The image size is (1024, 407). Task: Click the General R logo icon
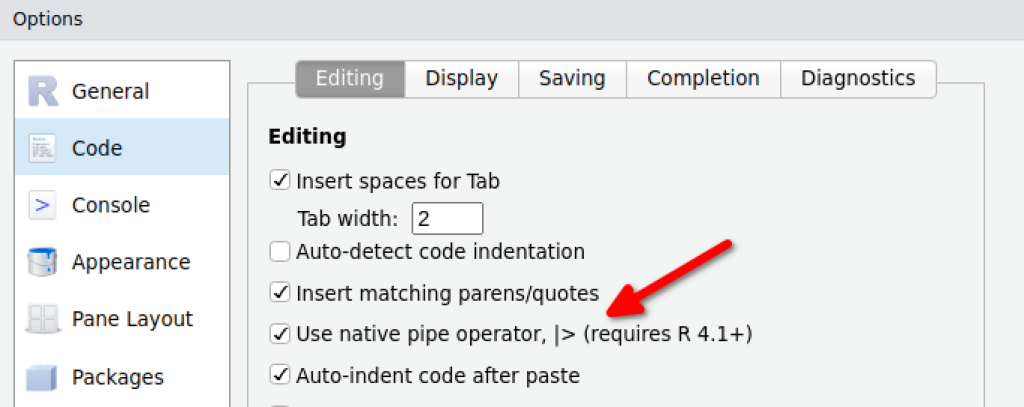tap(44, 91)
